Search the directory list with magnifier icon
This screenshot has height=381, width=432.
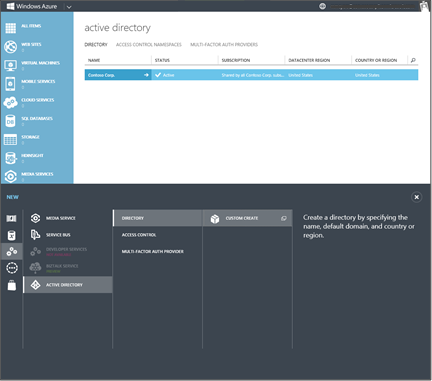click(413, 60)
